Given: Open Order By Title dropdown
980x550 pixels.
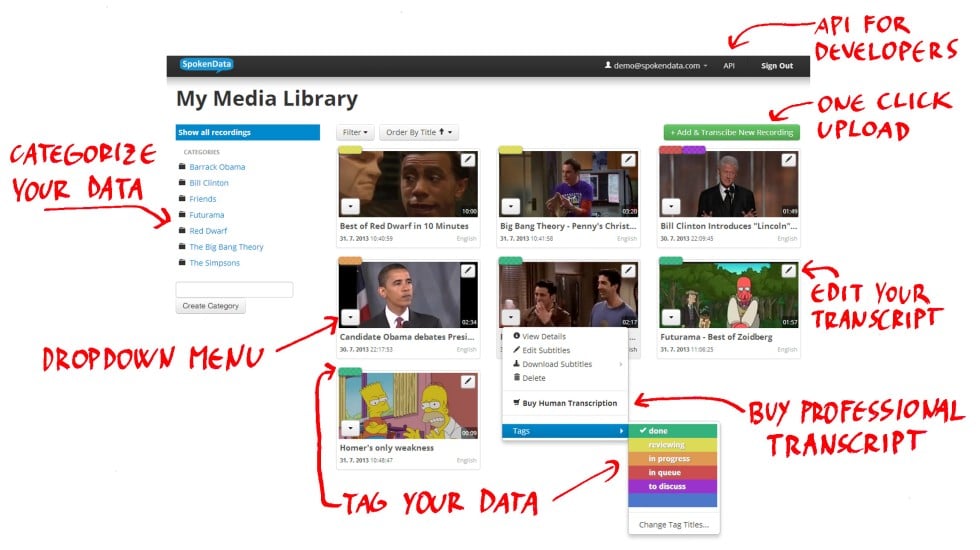Looking at the screenshot, I should pos(419,132).
